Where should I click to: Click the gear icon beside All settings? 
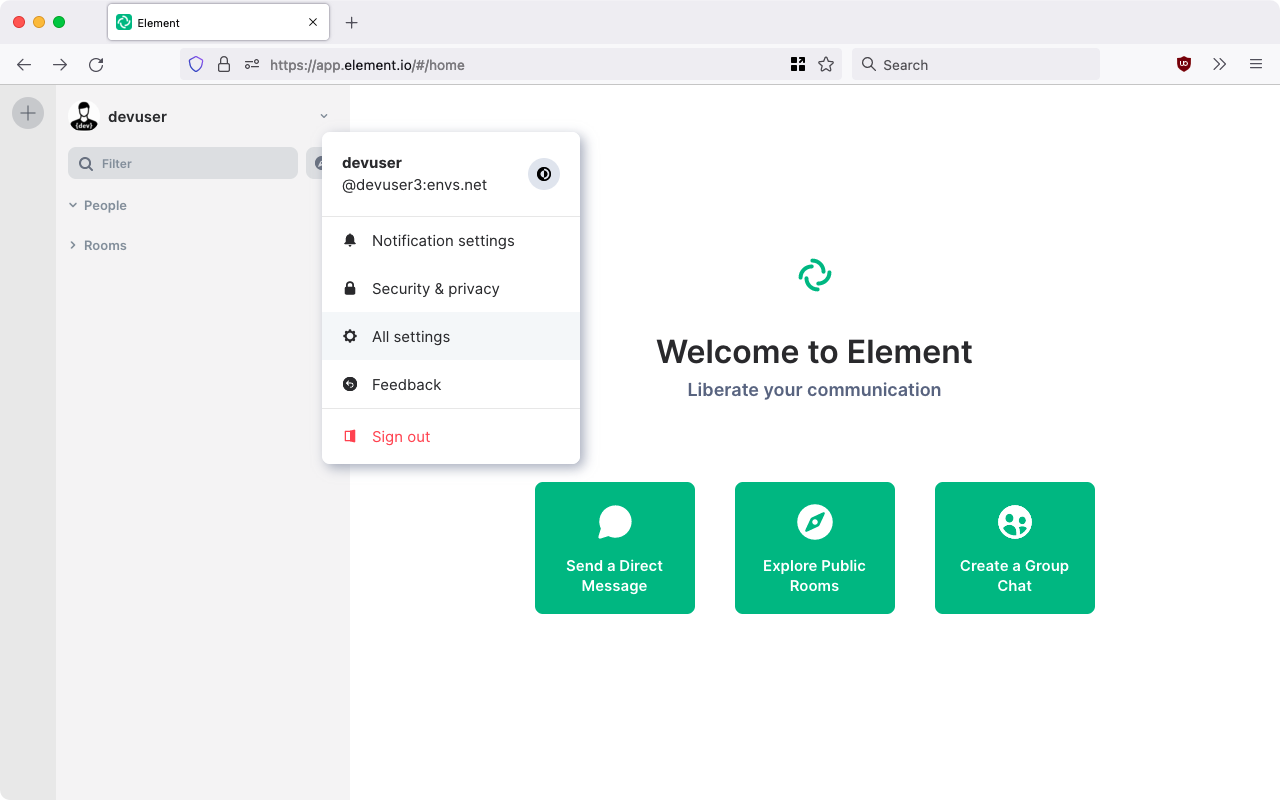[350, 336]
